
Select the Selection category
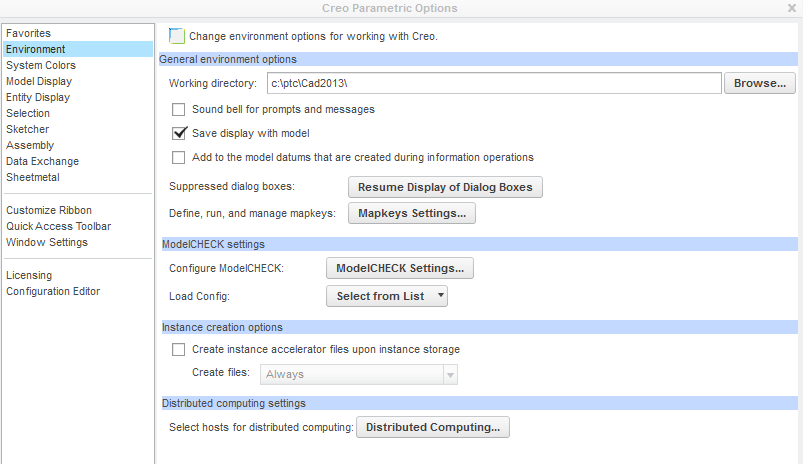click(x=28, y=113)
